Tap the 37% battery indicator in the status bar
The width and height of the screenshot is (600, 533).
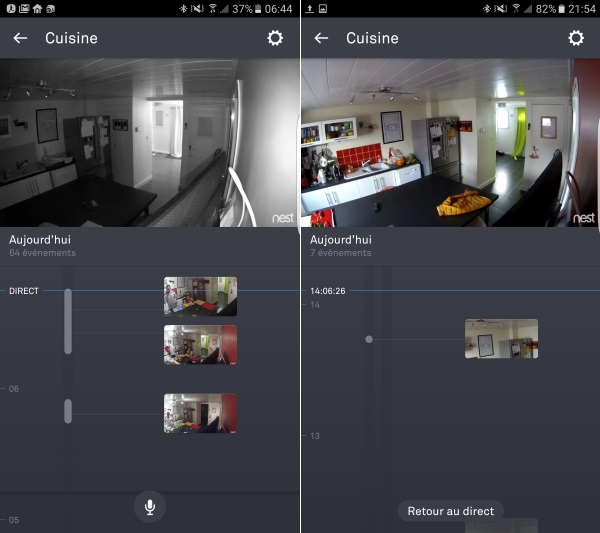246,8
